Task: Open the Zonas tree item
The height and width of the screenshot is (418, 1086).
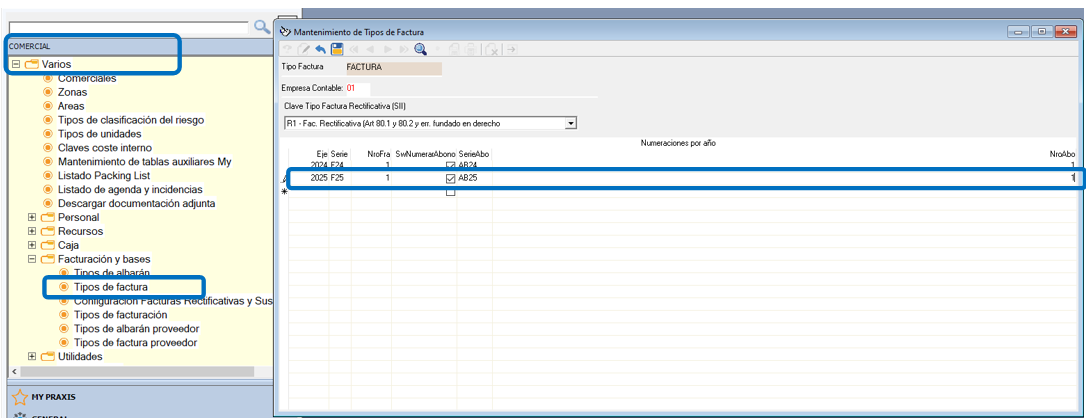Action: (73, 92)
